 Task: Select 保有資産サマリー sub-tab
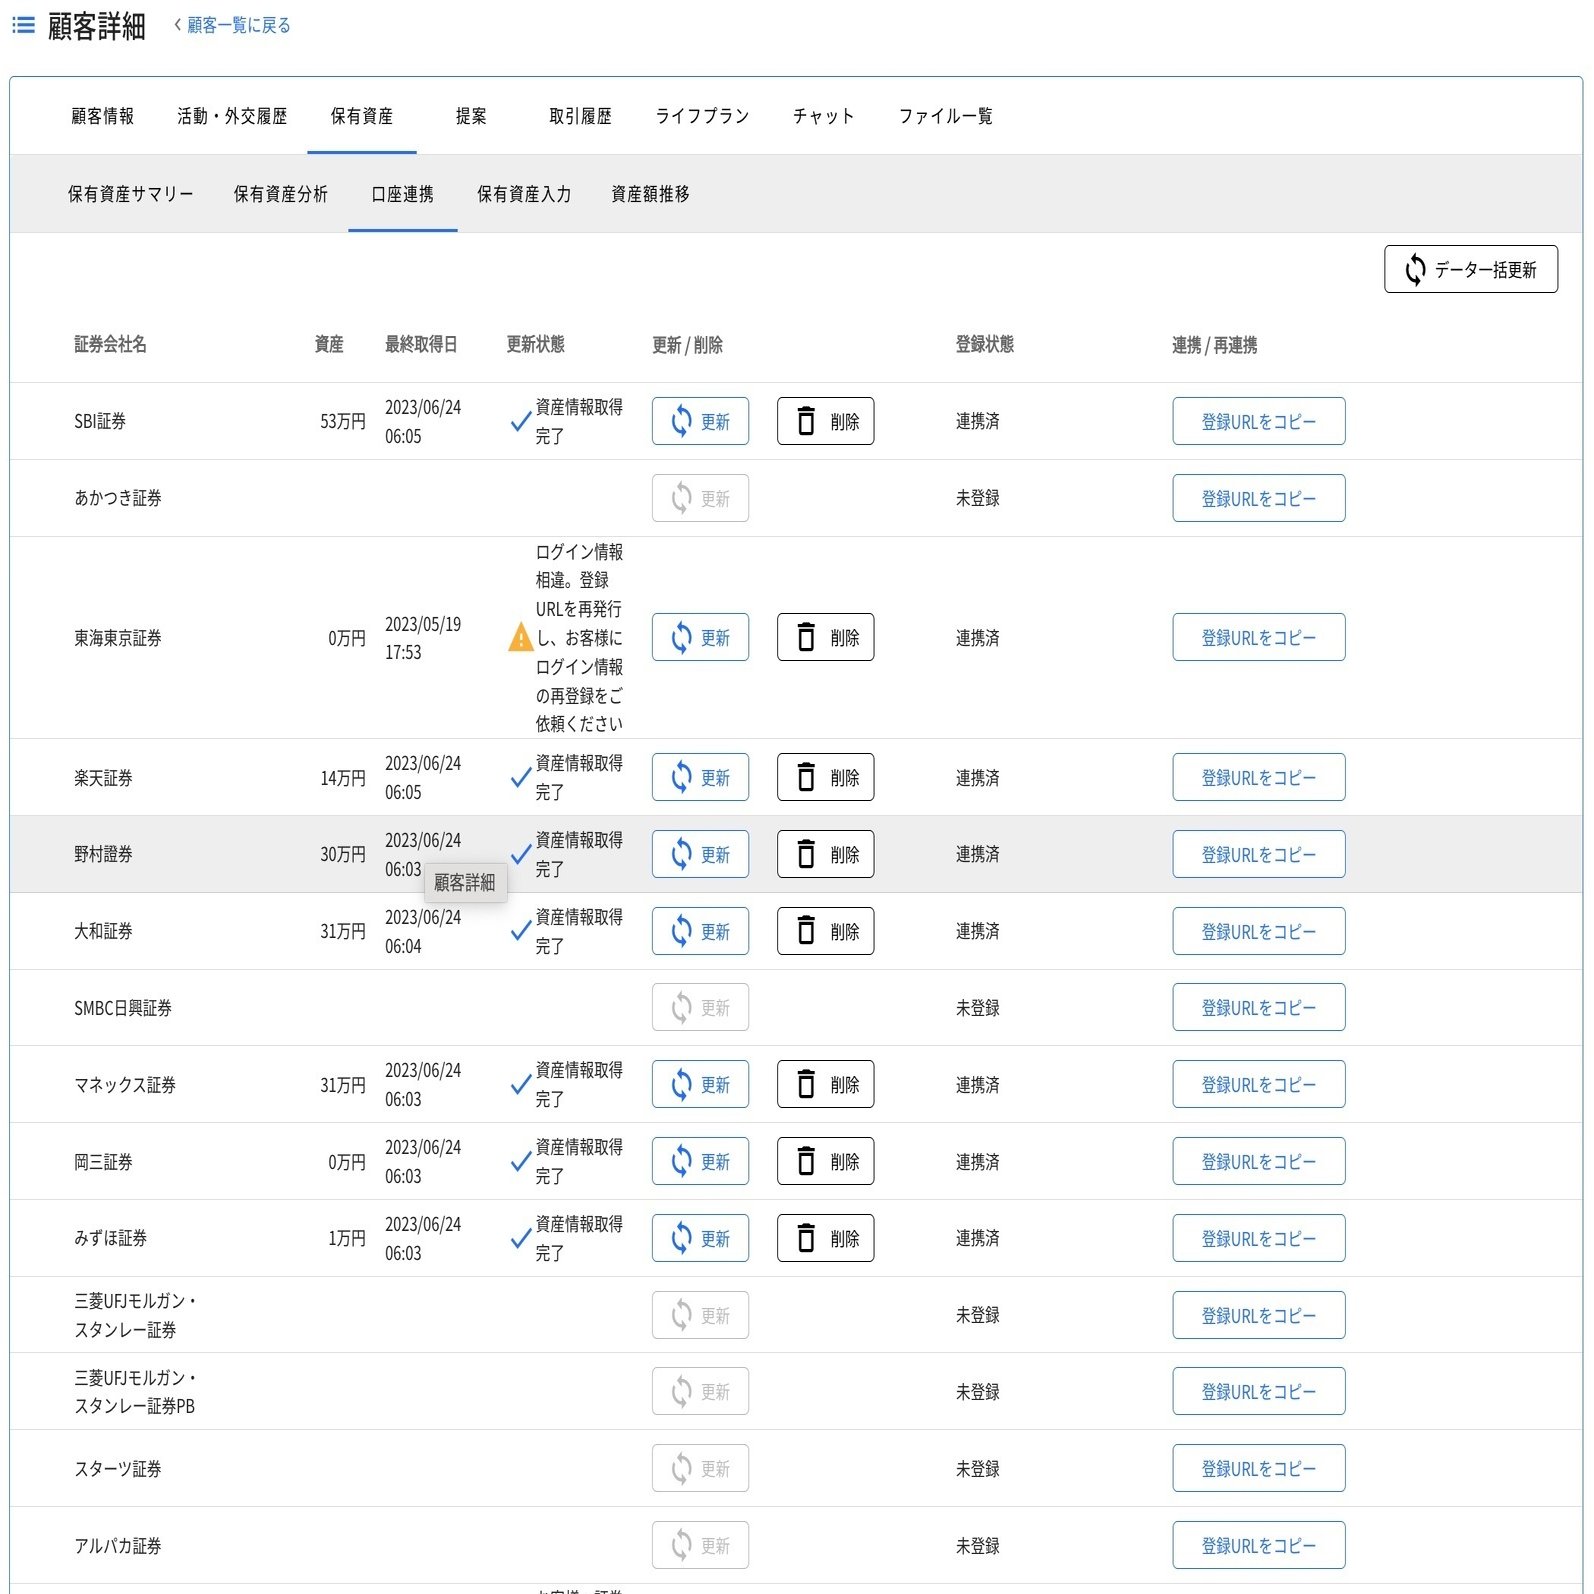(x=131, y=194)
